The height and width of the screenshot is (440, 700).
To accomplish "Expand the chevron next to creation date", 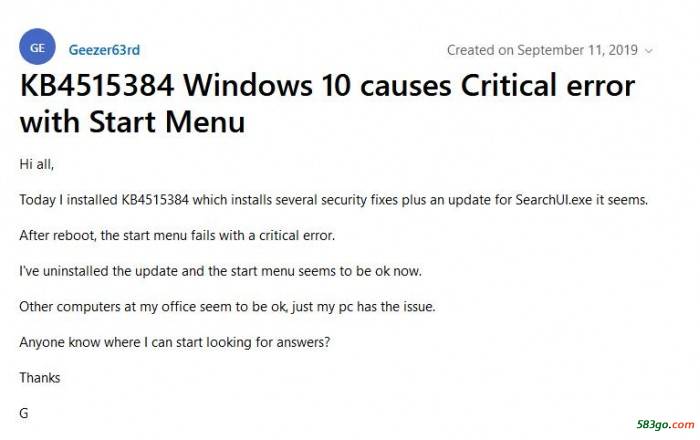I will click(x=649, y=51).
